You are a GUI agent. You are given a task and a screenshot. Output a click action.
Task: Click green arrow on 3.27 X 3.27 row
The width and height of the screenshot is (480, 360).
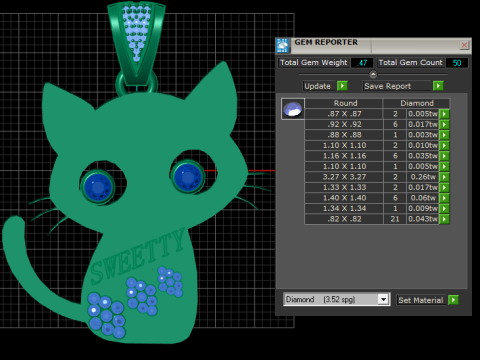tap(444, 177)
